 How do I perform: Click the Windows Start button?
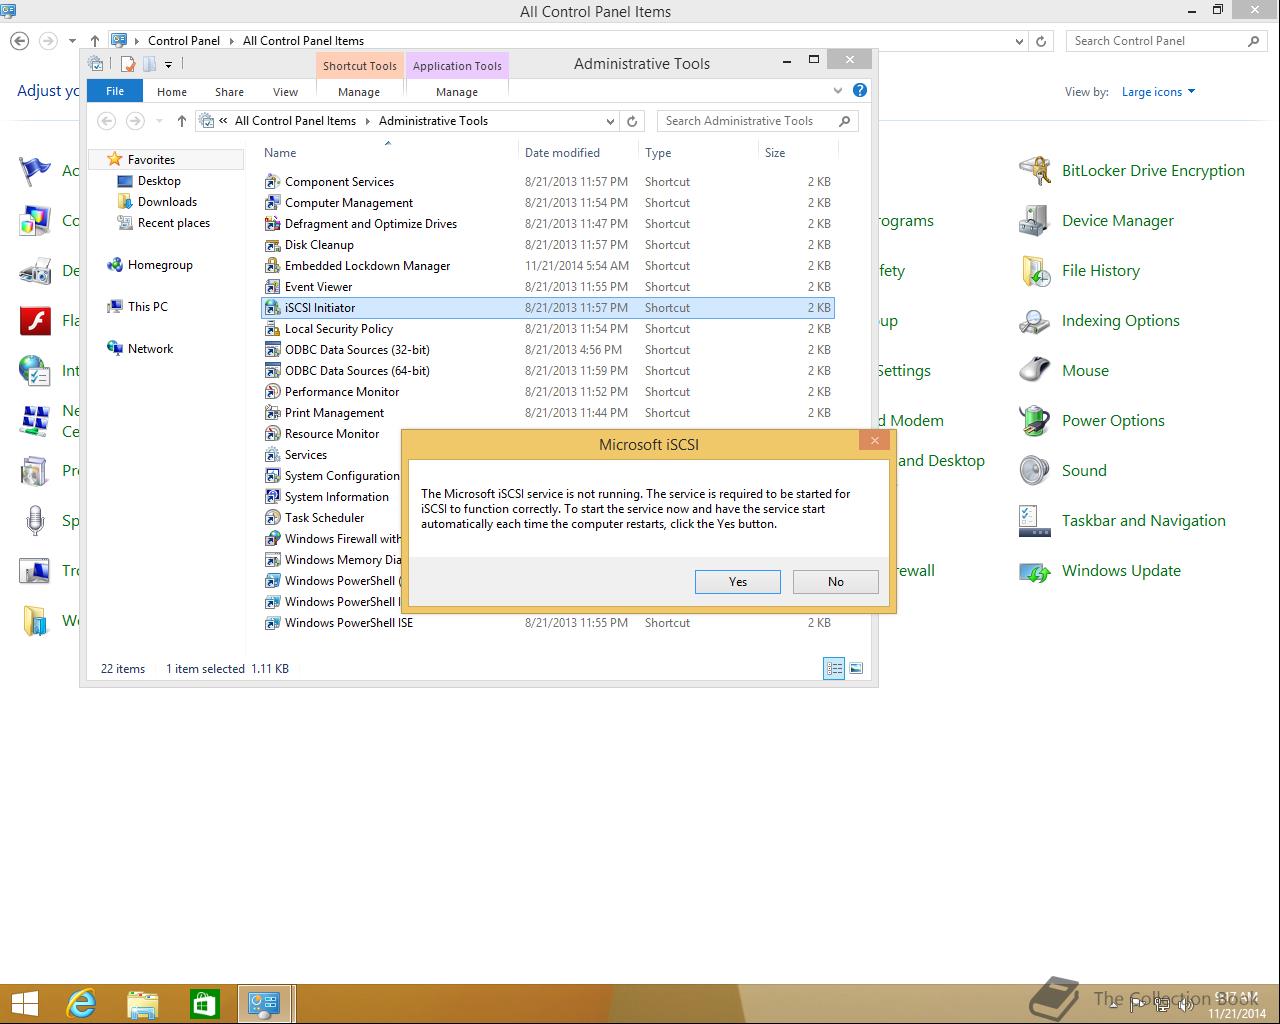(x=24, y=1003)
